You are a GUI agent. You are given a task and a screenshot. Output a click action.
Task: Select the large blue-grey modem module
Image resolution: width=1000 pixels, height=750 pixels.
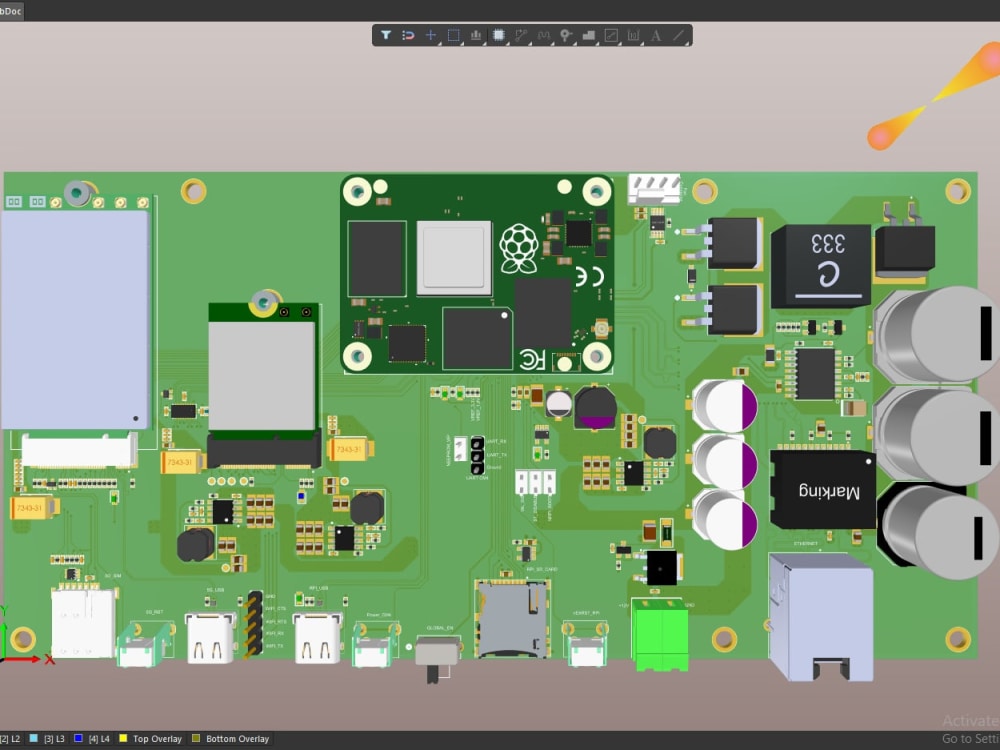(75, 320)
